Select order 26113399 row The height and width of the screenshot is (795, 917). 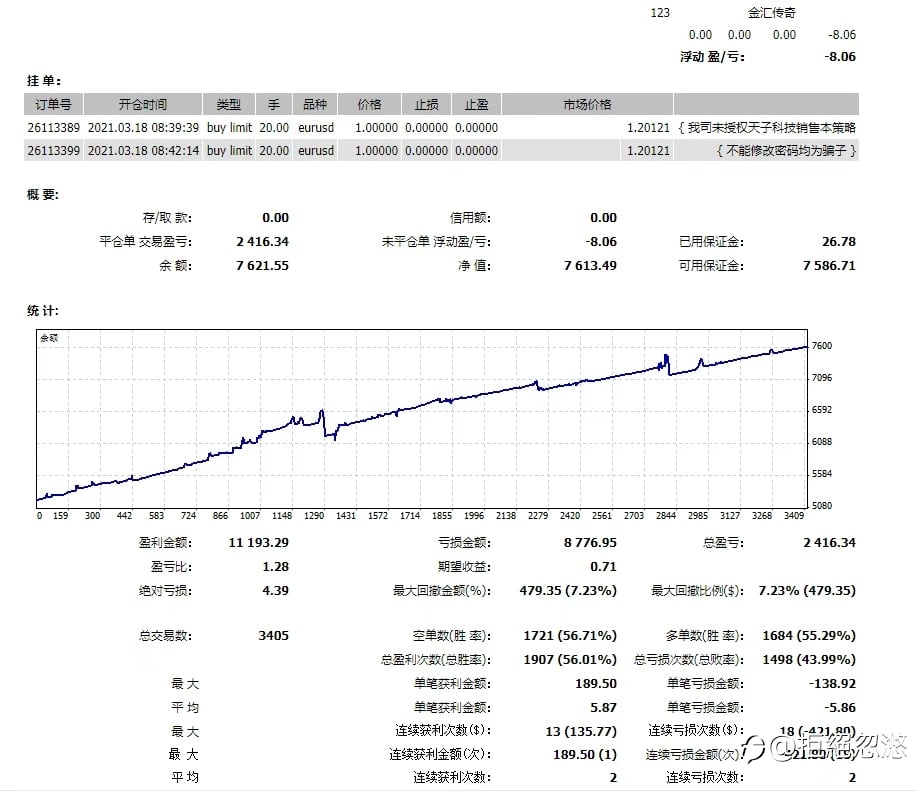[442, 150]
